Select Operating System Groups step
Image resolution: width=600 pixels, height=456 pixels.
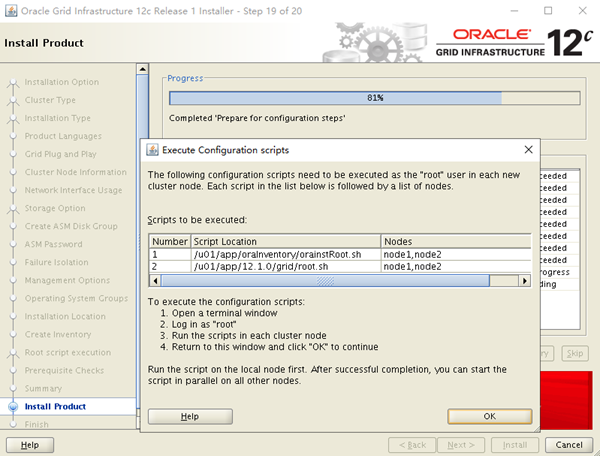click(76, 298)
